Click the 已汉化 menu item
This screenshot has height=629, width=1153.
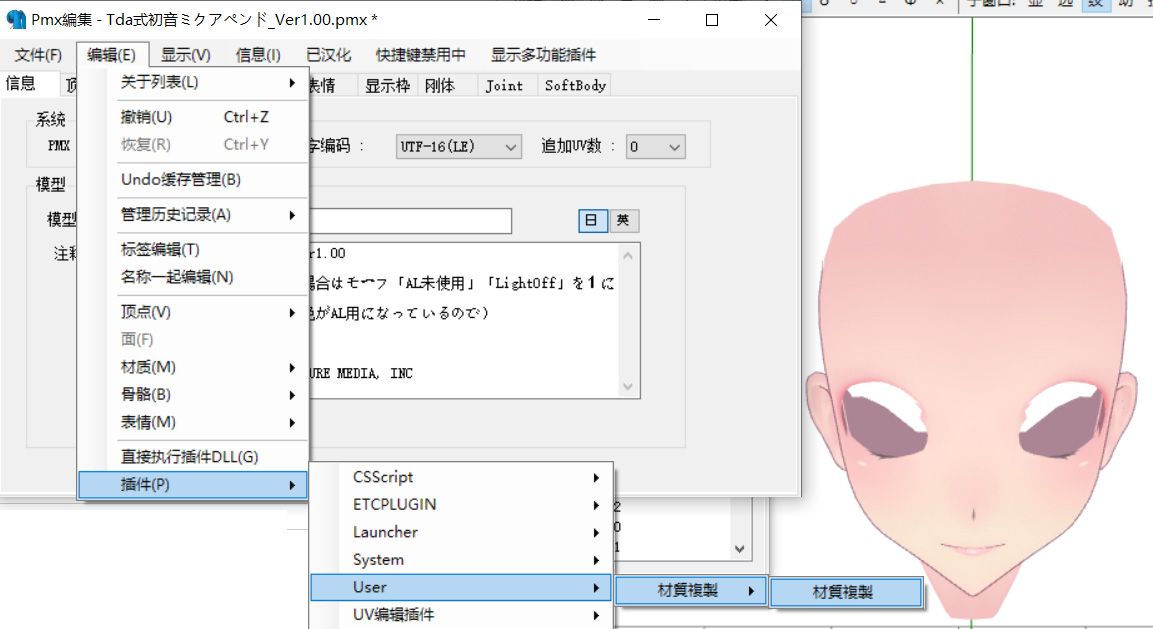point(329,55)
